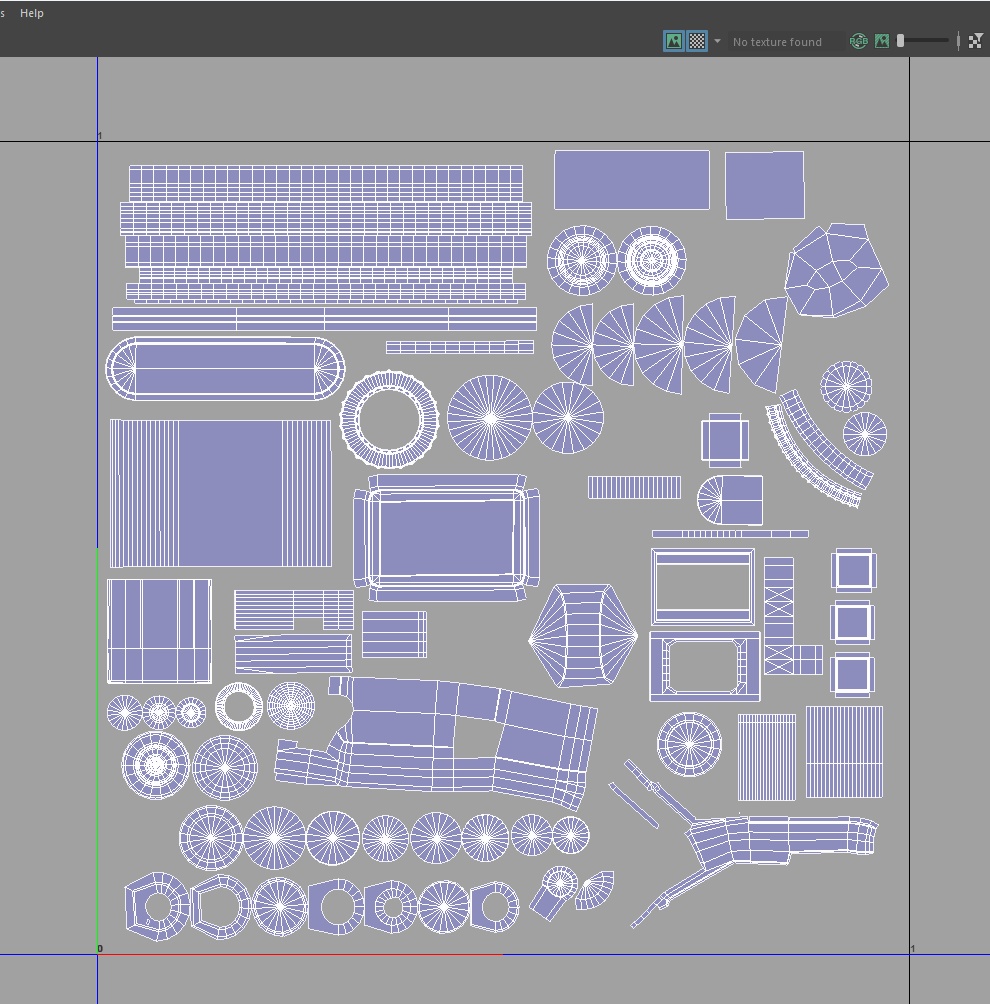
Task: Toggle the display image button
Action: (x=674, y=41)
